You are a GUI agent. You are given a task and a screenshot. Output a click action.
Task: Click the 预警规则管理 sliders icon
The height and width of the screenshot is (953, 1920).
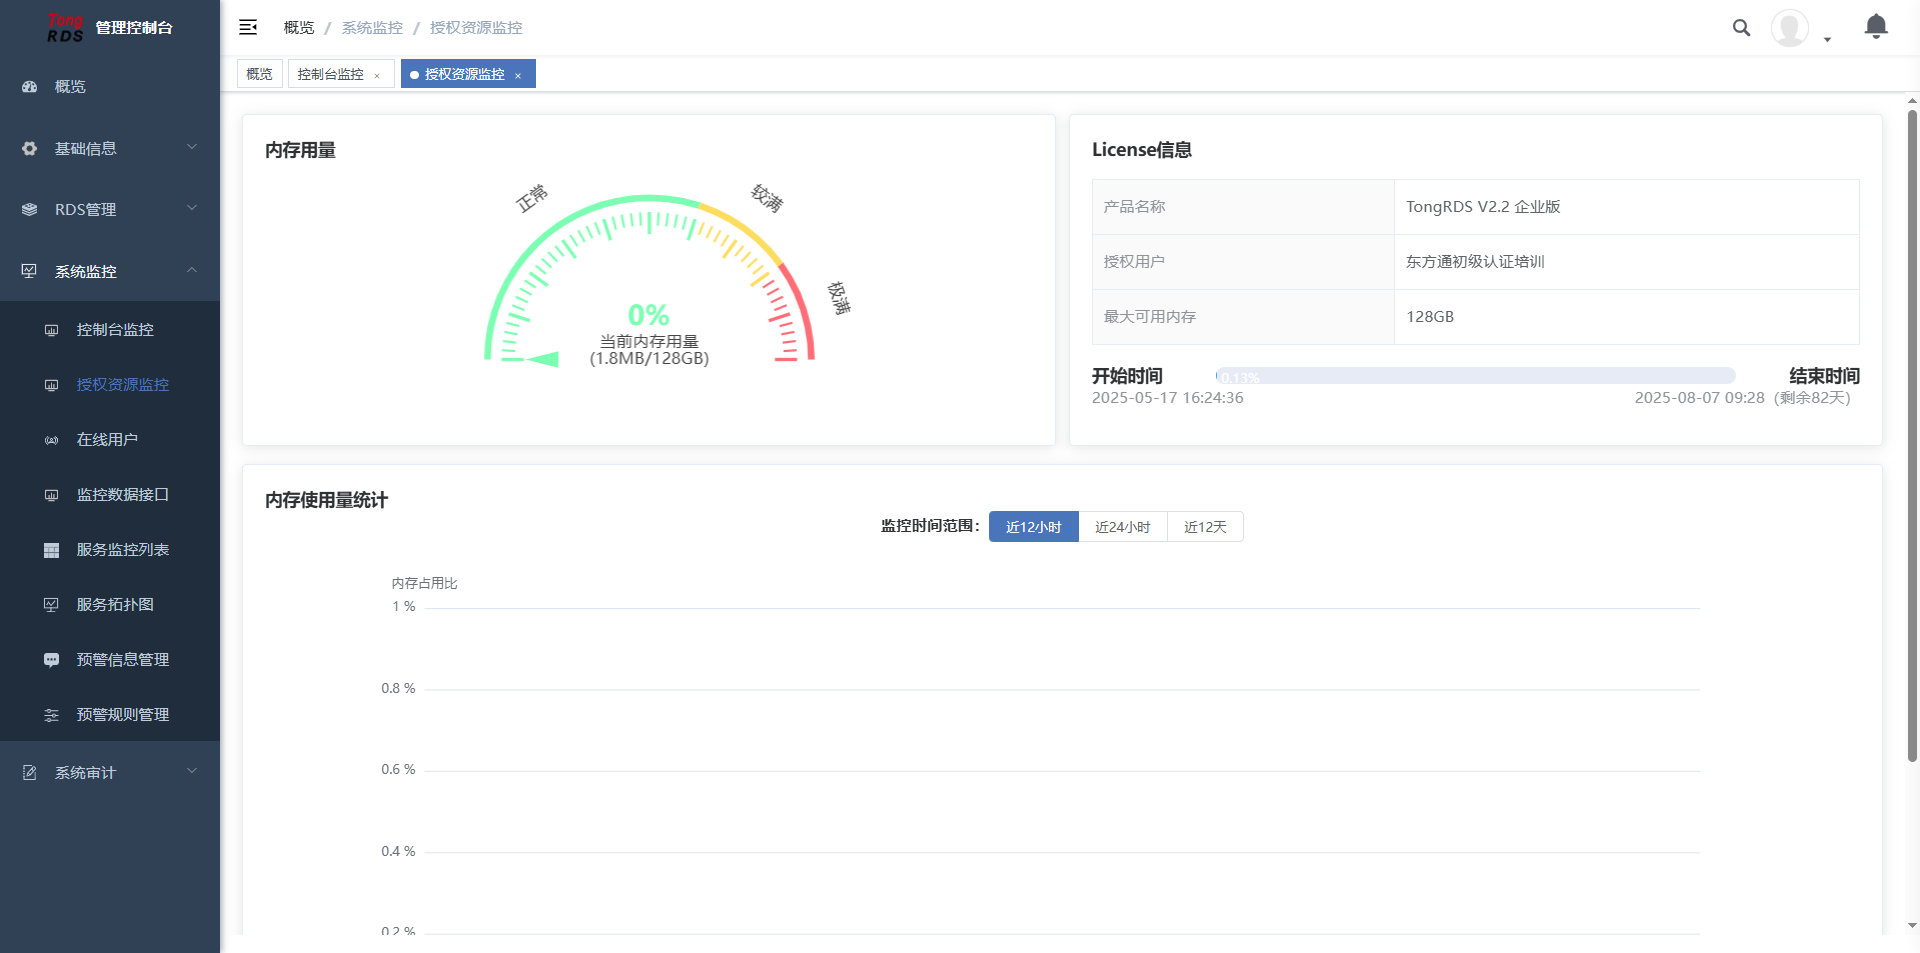[52, 715]
